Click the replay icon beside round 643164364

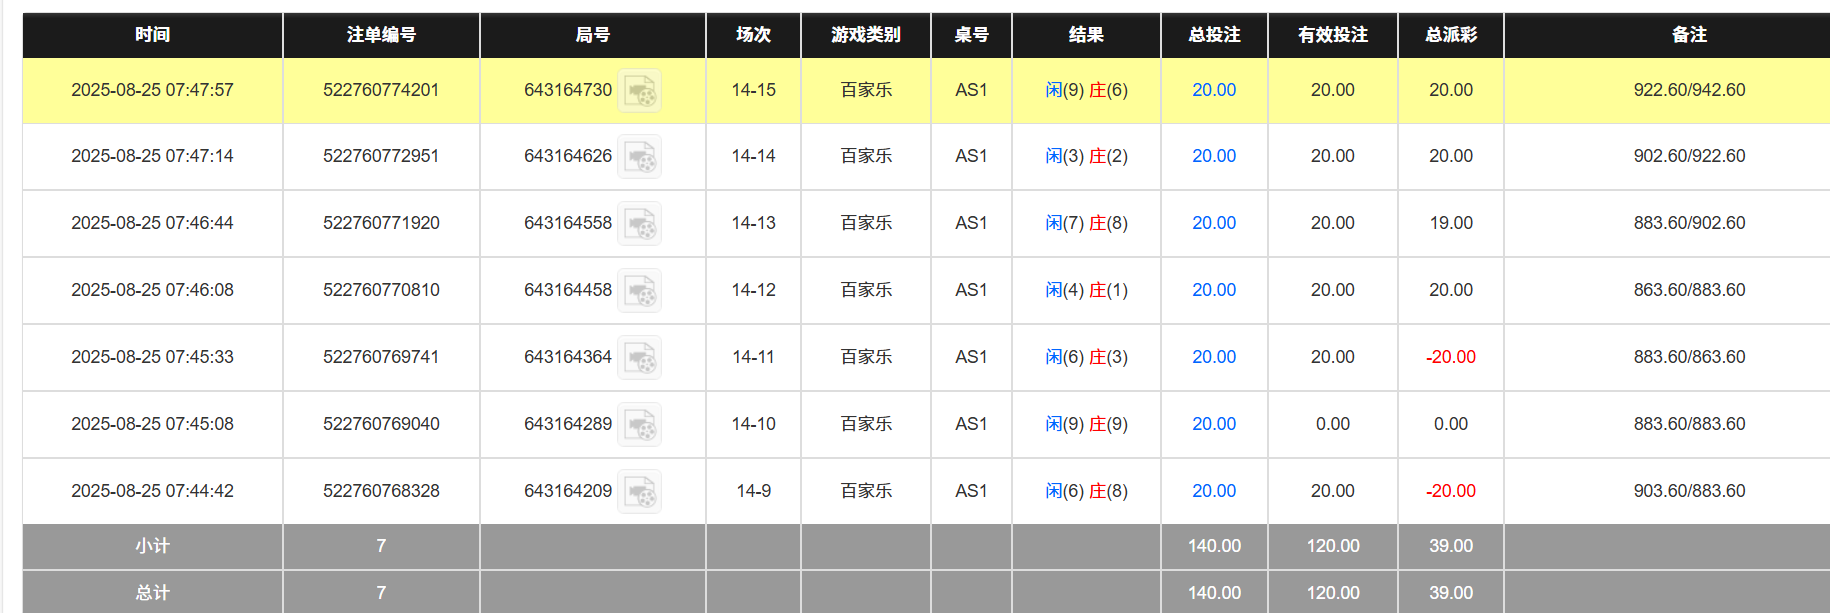tap(644, 358)
